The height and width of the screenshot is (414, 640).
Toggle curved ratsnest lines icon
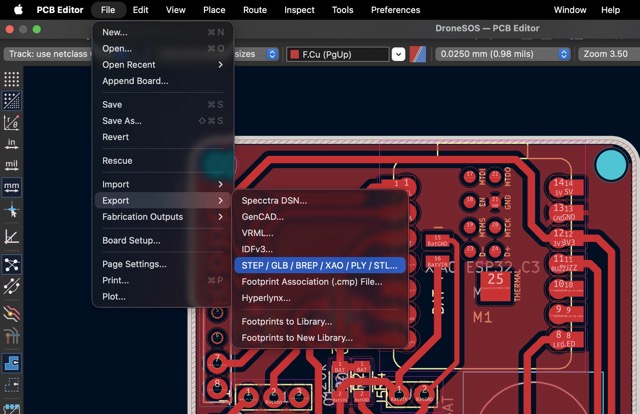click(11, 286)
